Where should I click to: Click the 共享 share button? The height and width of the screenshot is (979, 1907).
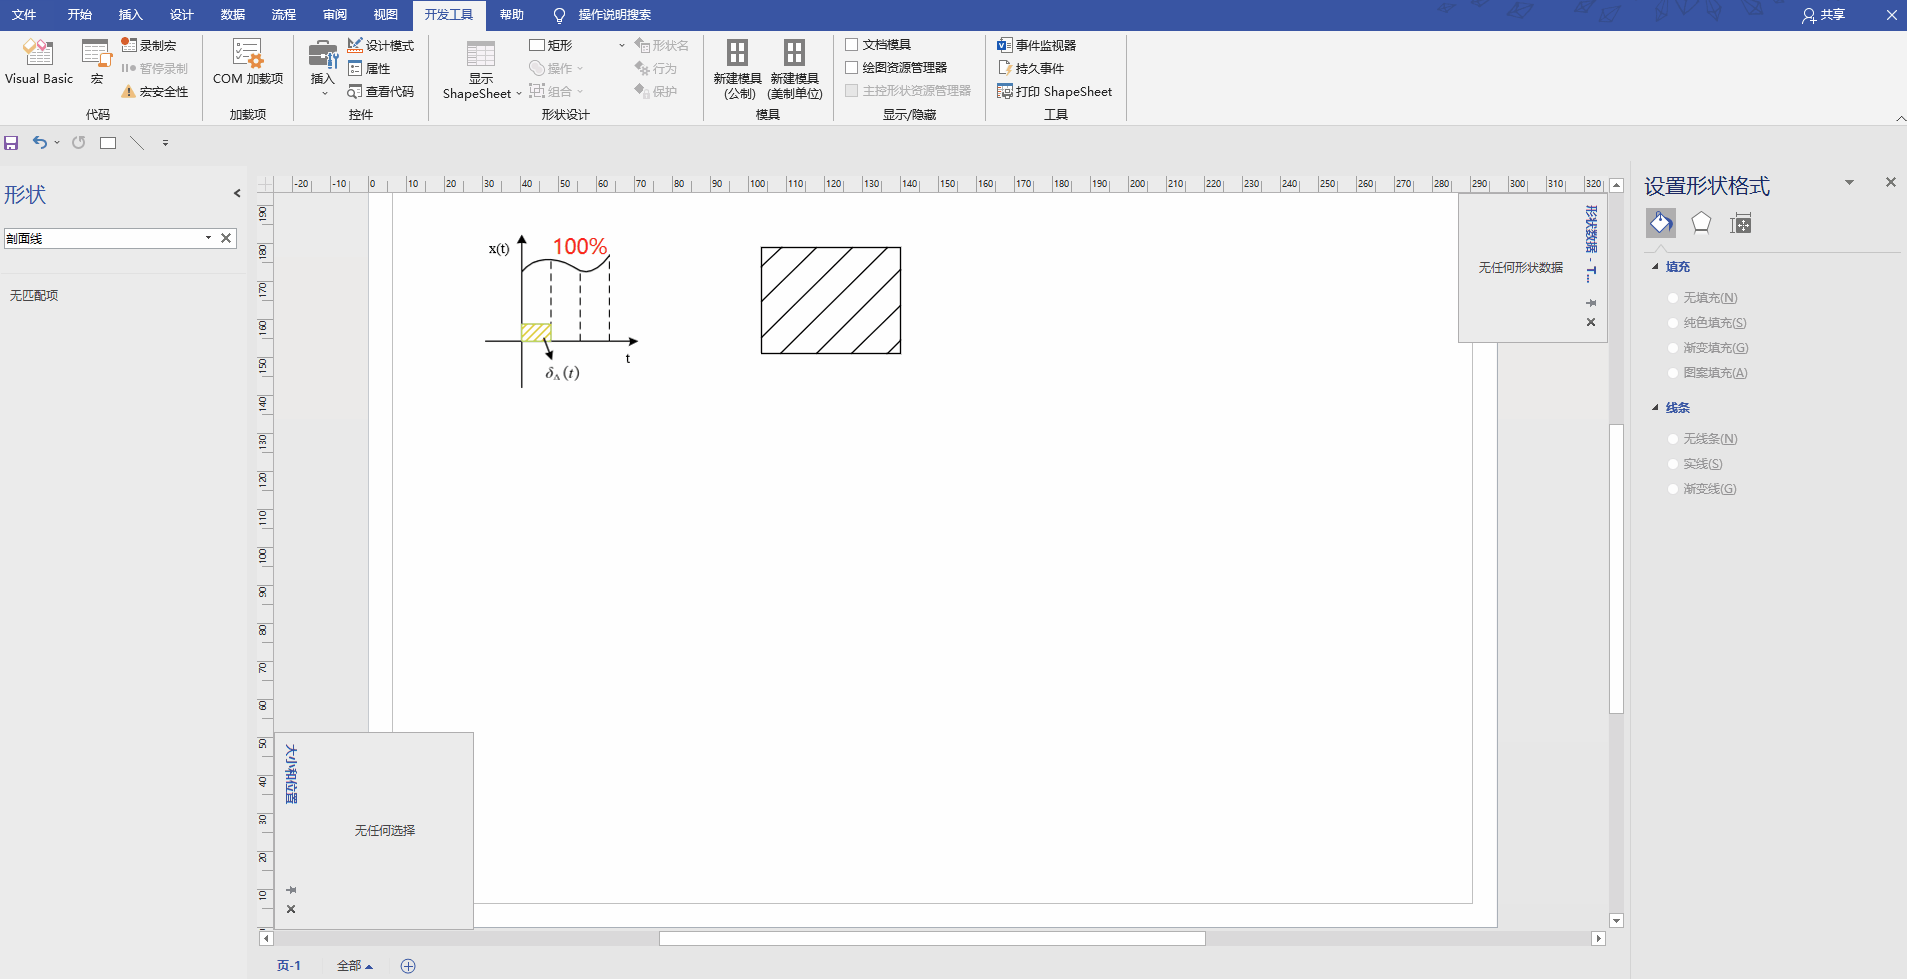tap(1823, 15)
